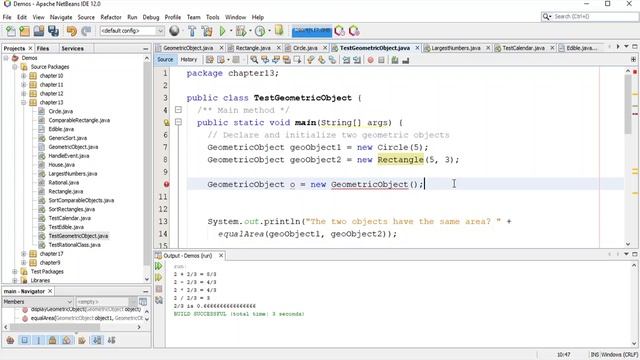Open the Navigate menu
The image size is (640, 360).
point(61,17)
